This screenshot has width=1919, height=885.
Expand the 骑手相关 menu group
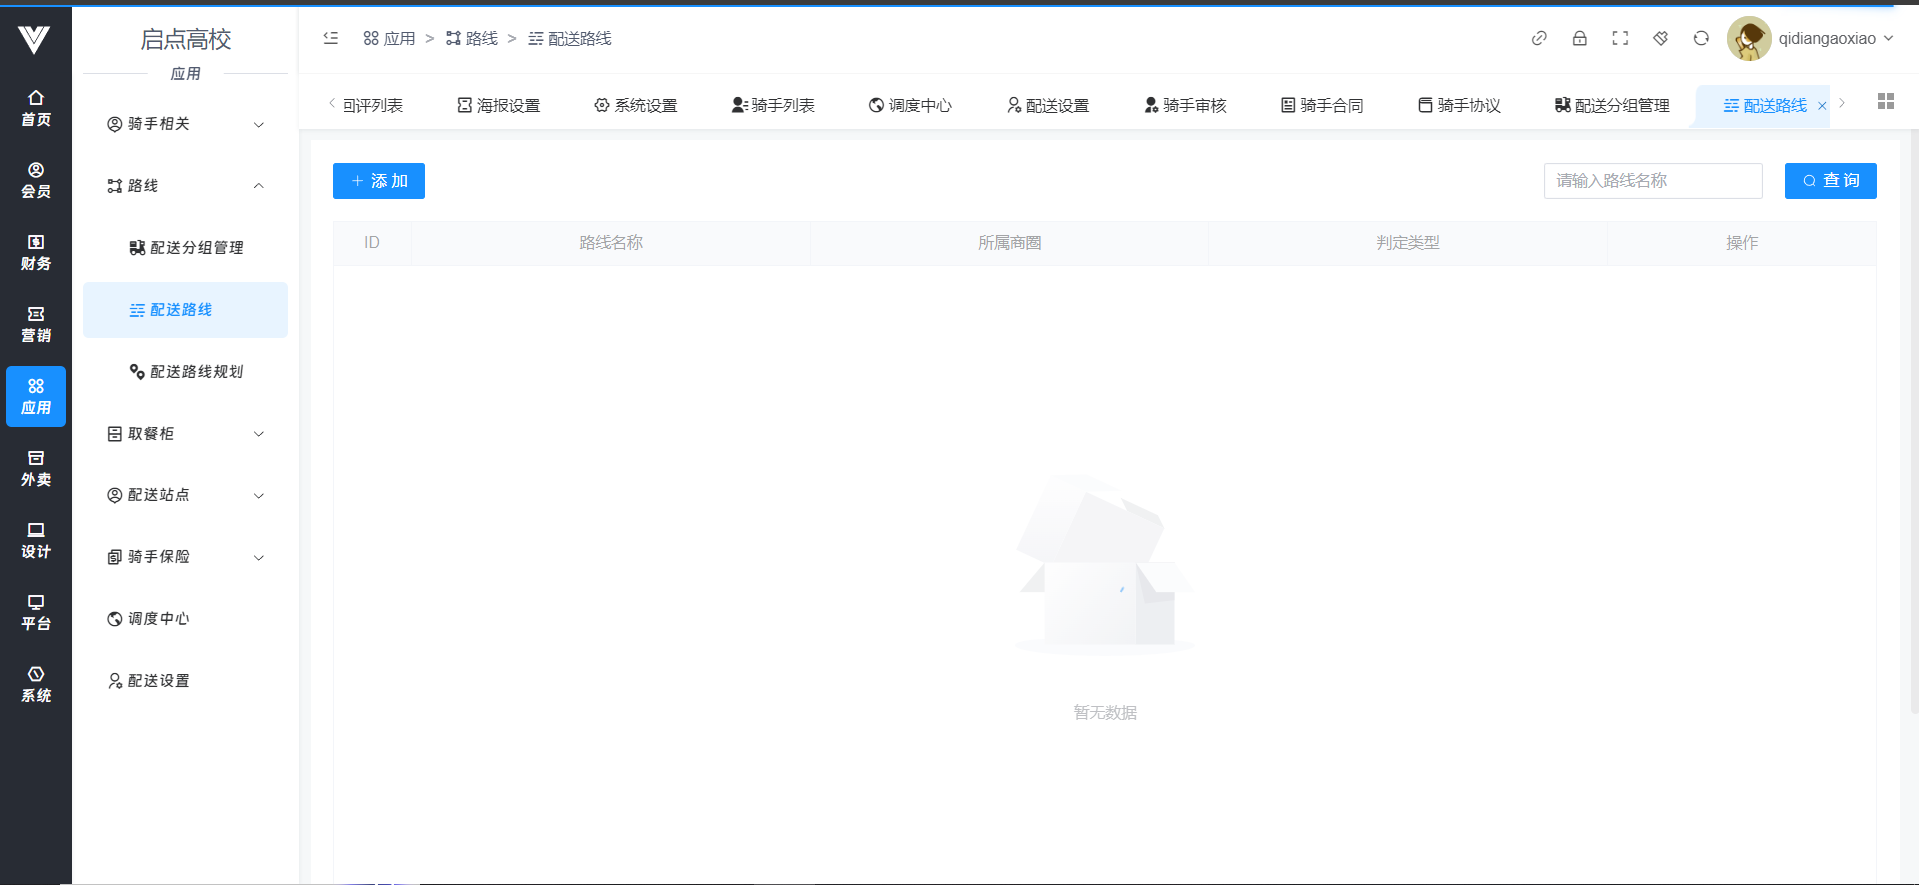(185, 124)
